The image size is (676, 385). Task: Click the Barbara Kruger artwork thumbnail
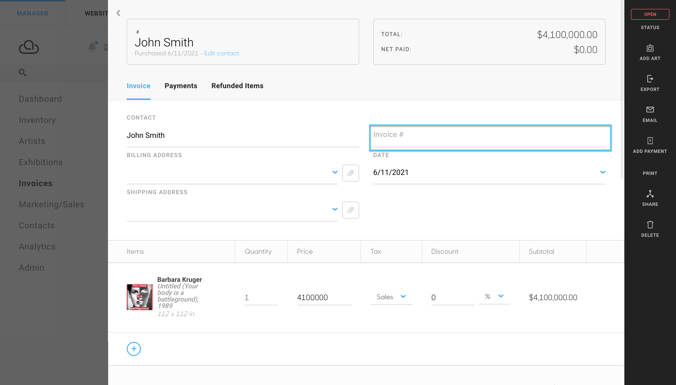click(x=139, y=297)
